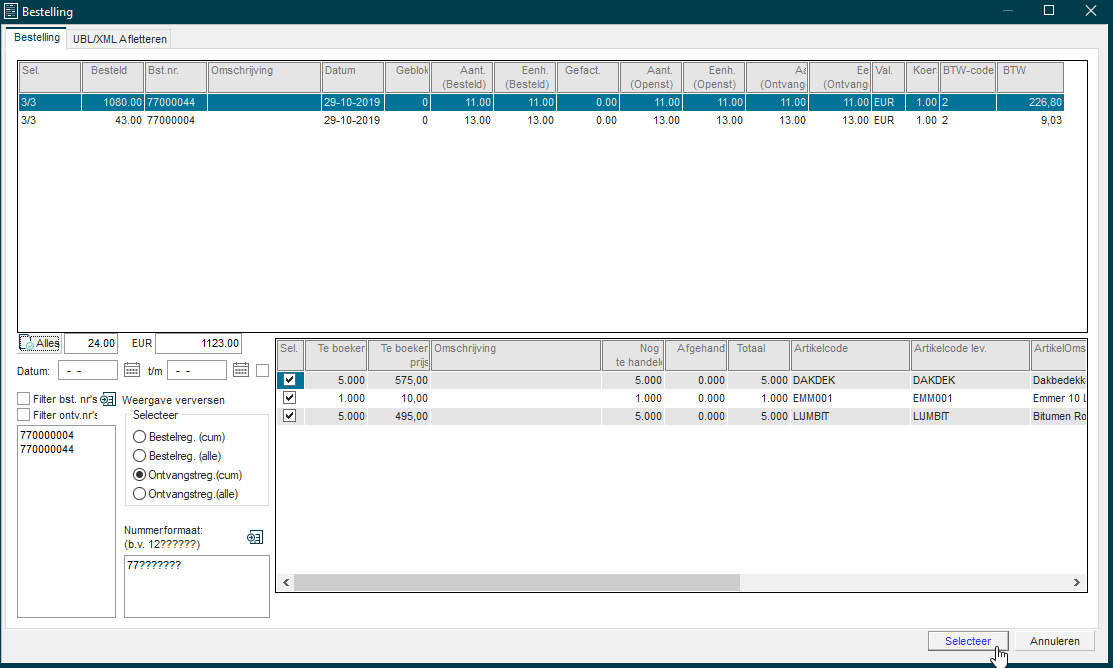Viewport: 1113px width, 668px height.
Task: Open calendar picker for t/m end date
Action: pyautogui.click(x=241, y=370)
